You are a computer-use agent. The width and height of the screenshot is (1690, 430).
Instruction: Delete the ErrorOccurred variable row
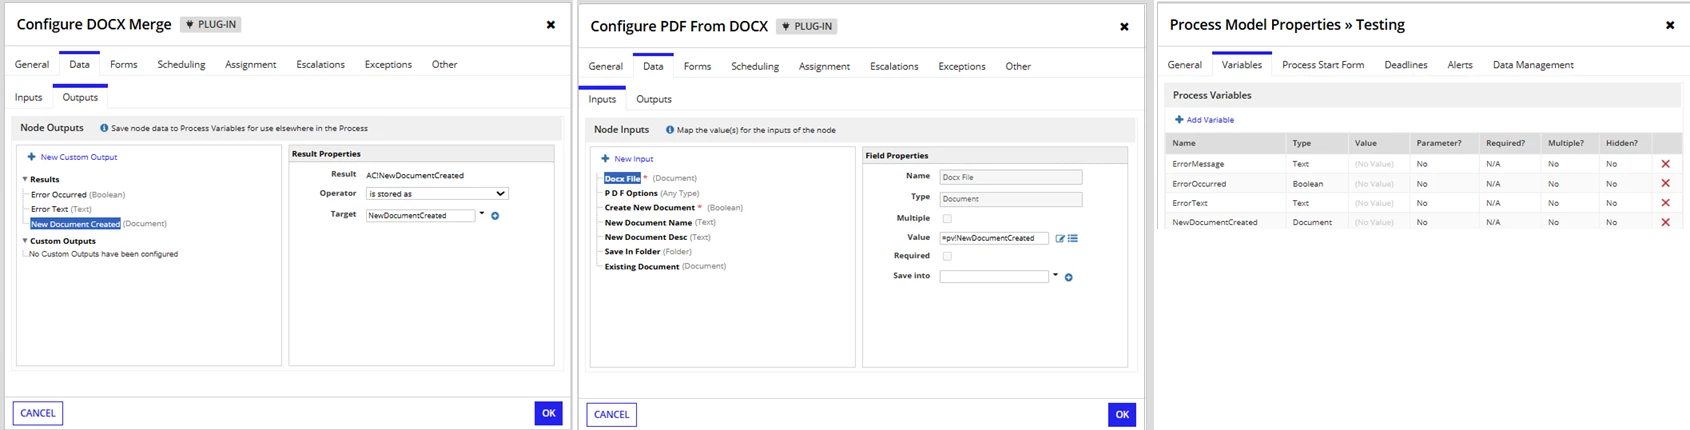point(1665,184)
